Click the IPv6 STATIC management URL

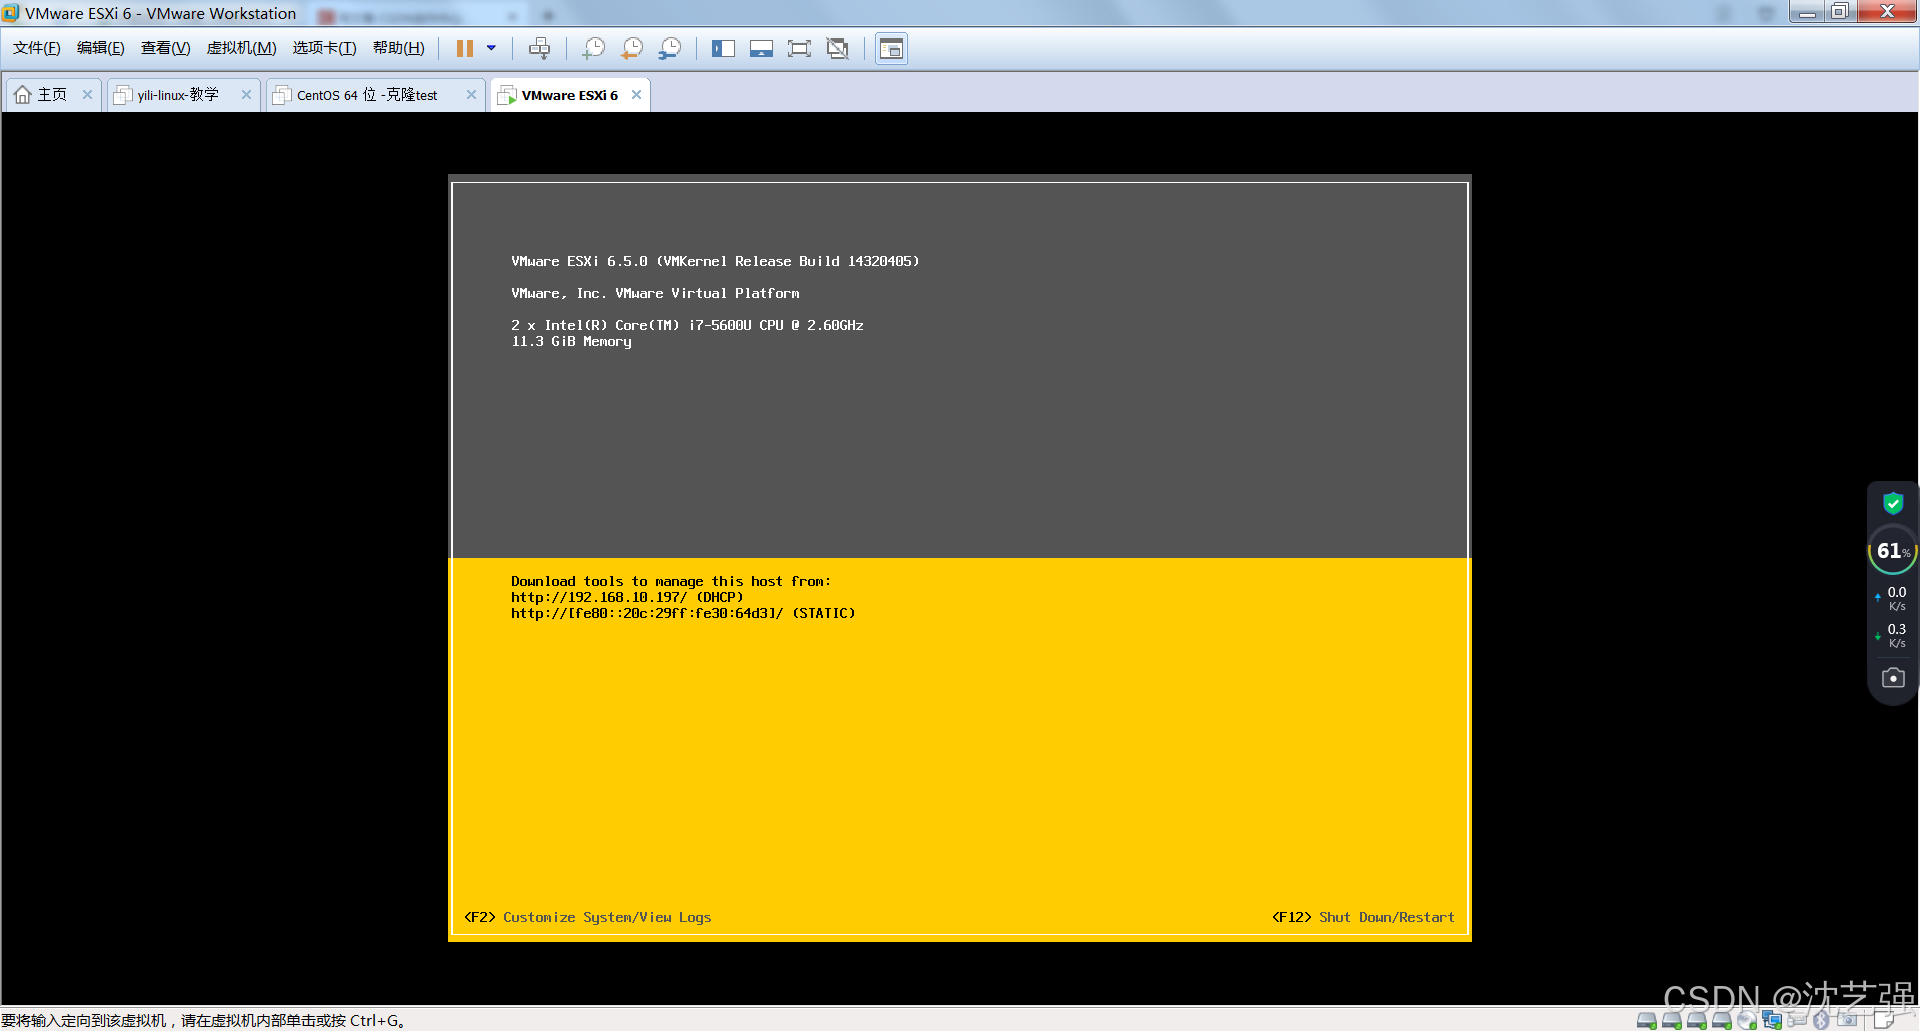click(x=683, y=613)
